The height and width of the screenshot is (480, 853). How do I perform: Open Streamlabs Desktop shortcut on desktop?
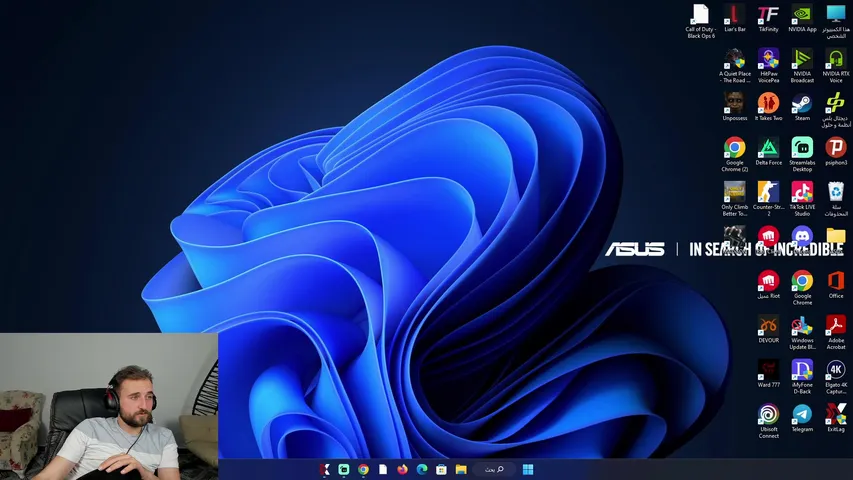click(x=802, y=154)
